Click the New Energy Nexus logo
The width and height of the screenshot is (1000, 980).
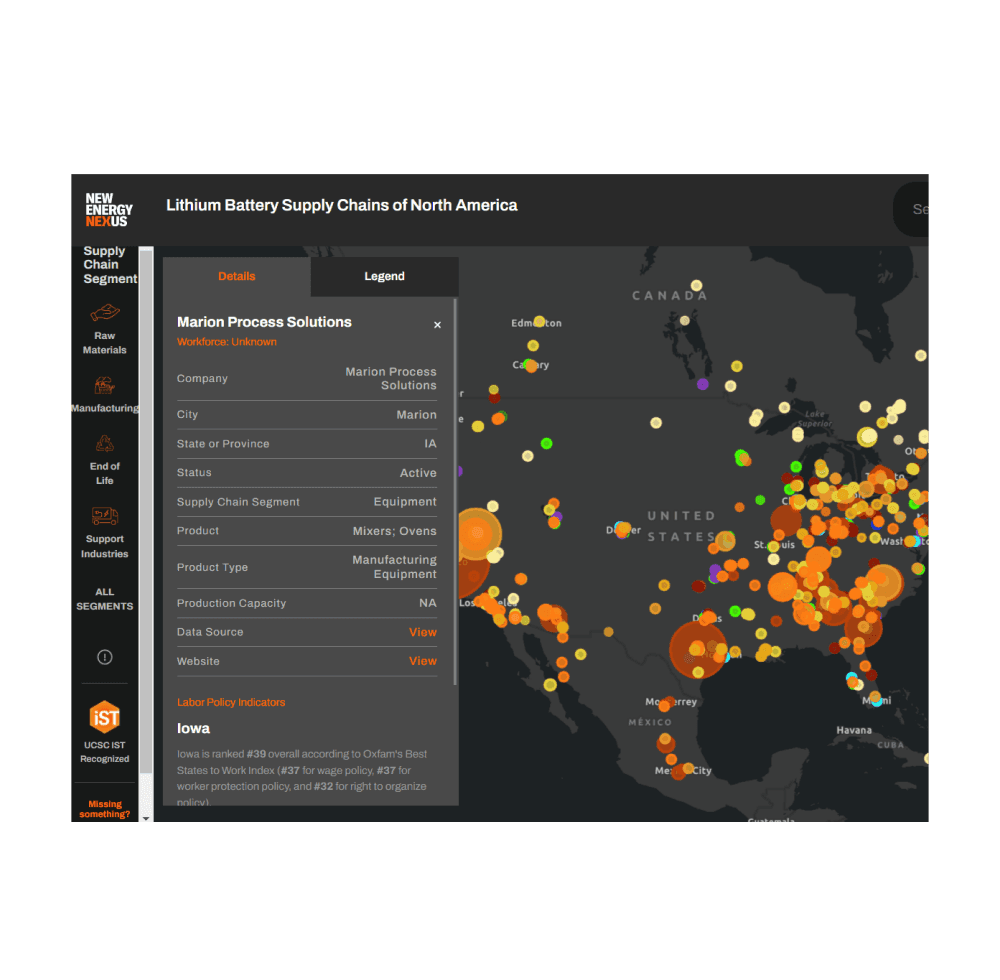point(108,210)
